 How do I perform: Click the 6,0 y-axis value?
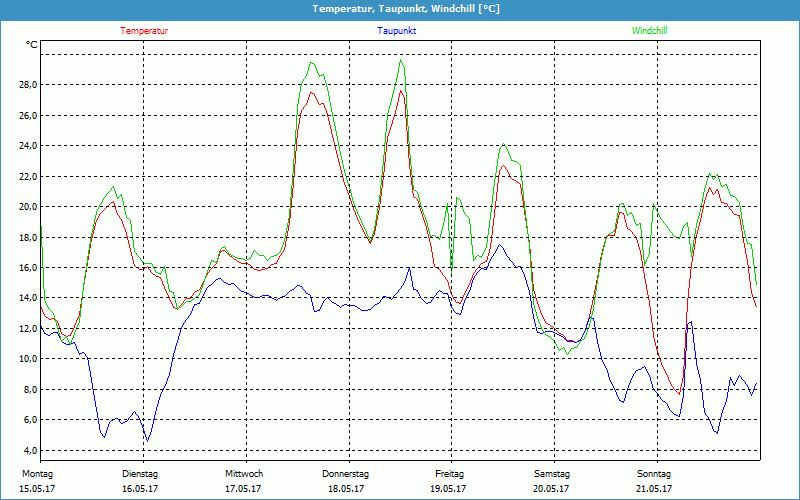[30, 420]
